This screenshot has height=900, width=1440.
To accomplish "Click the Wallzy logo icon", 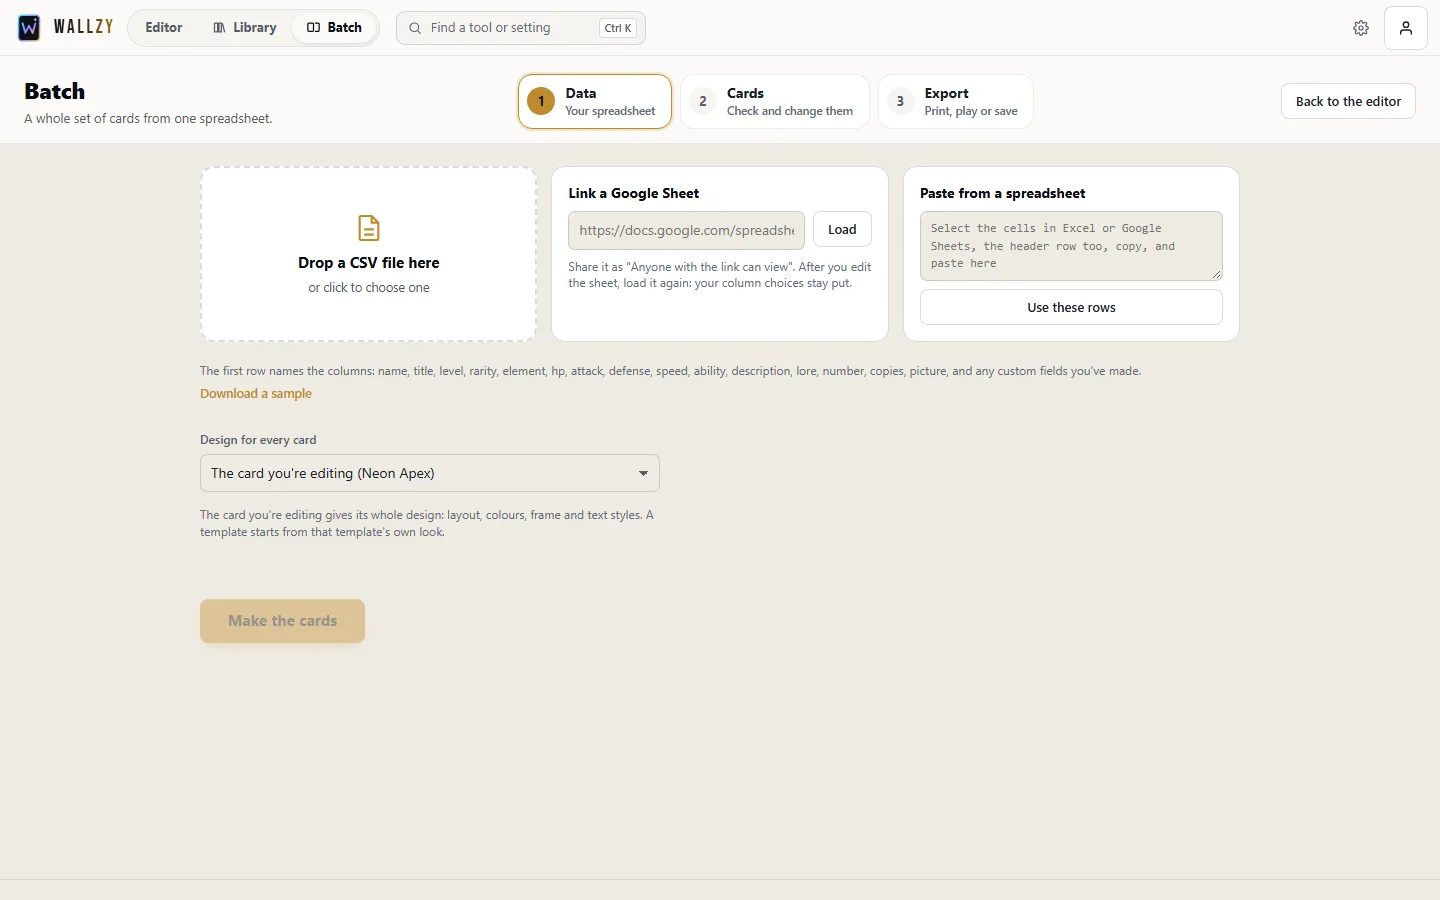I will [x=29, y=27].
